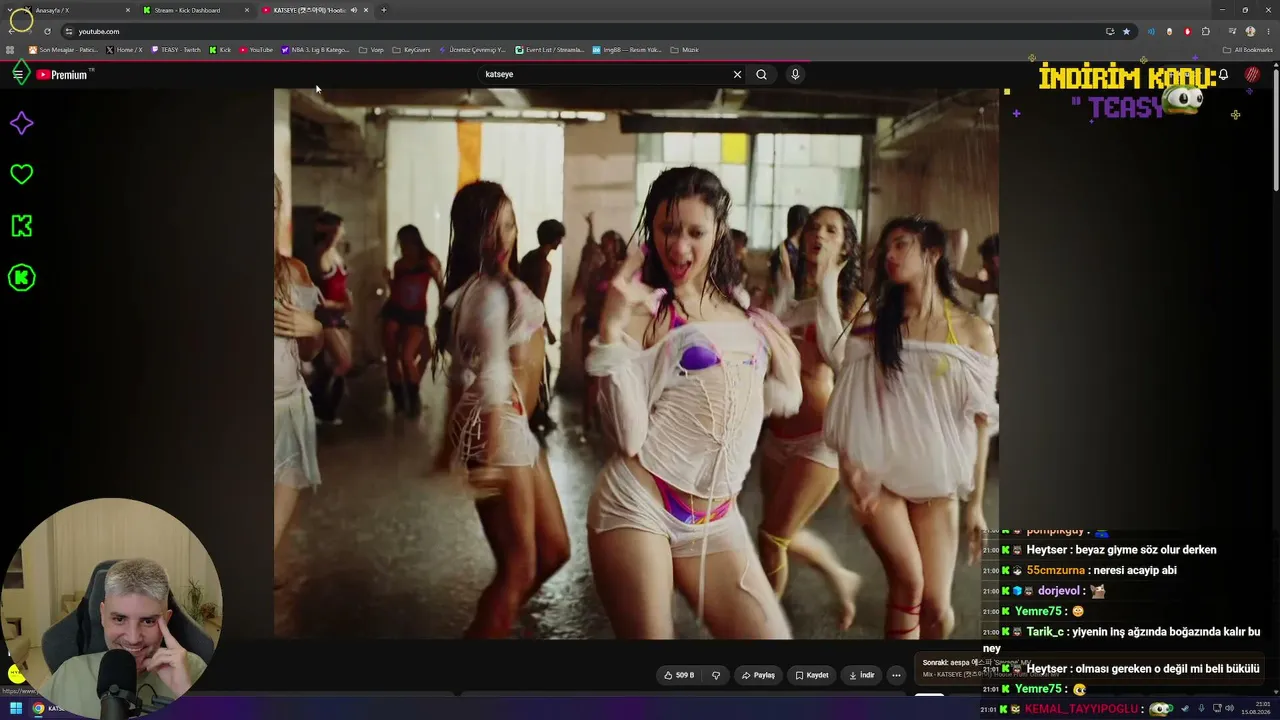Open Chrome apps grid shortcut

(11, 50)
